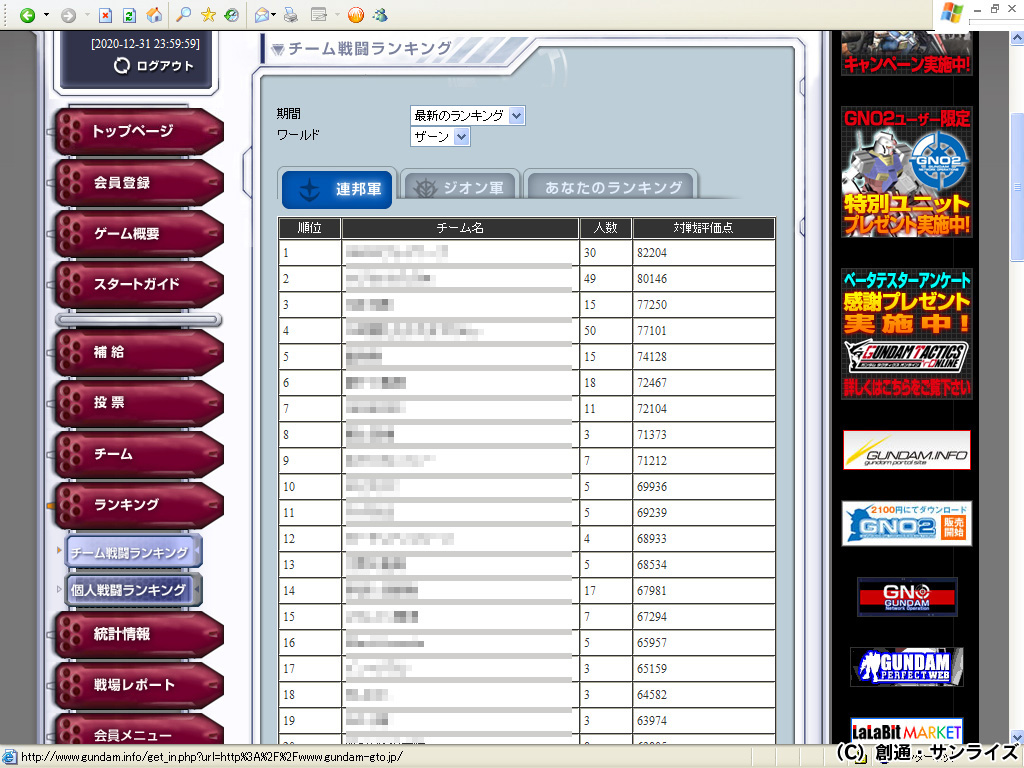Open browsing History clock icon
1024x768 pixels.
coord(231,14)
